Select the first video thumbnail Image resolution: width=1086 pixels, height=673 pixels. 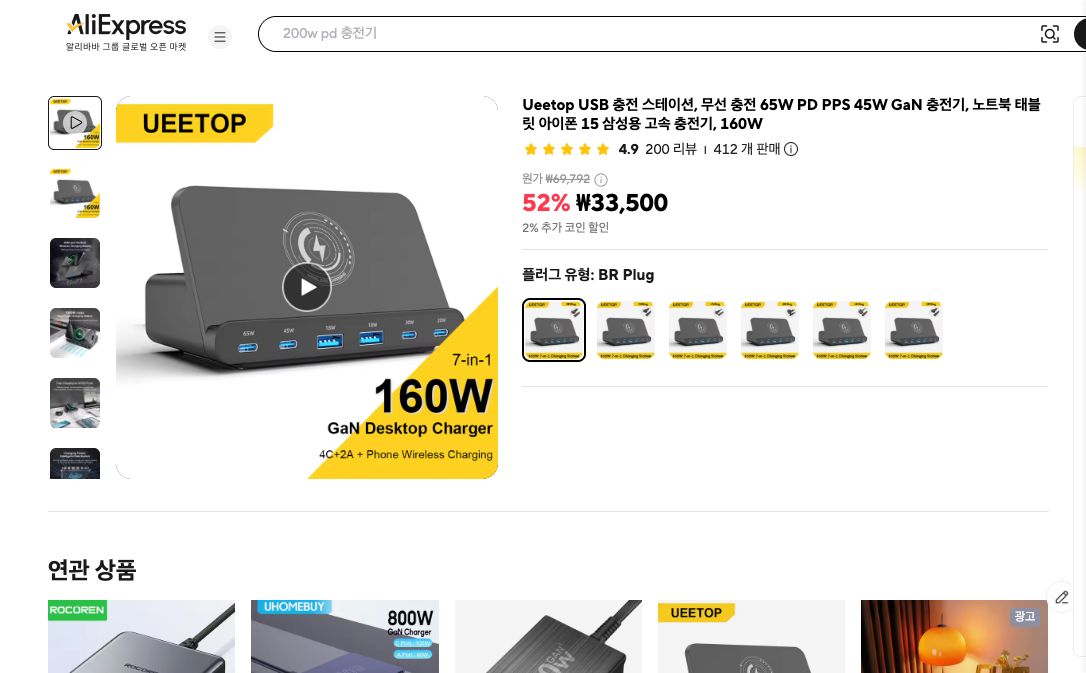[75, 123]
